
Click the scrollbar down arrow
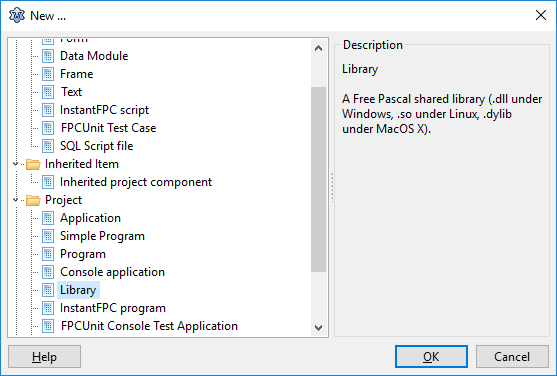319,327
